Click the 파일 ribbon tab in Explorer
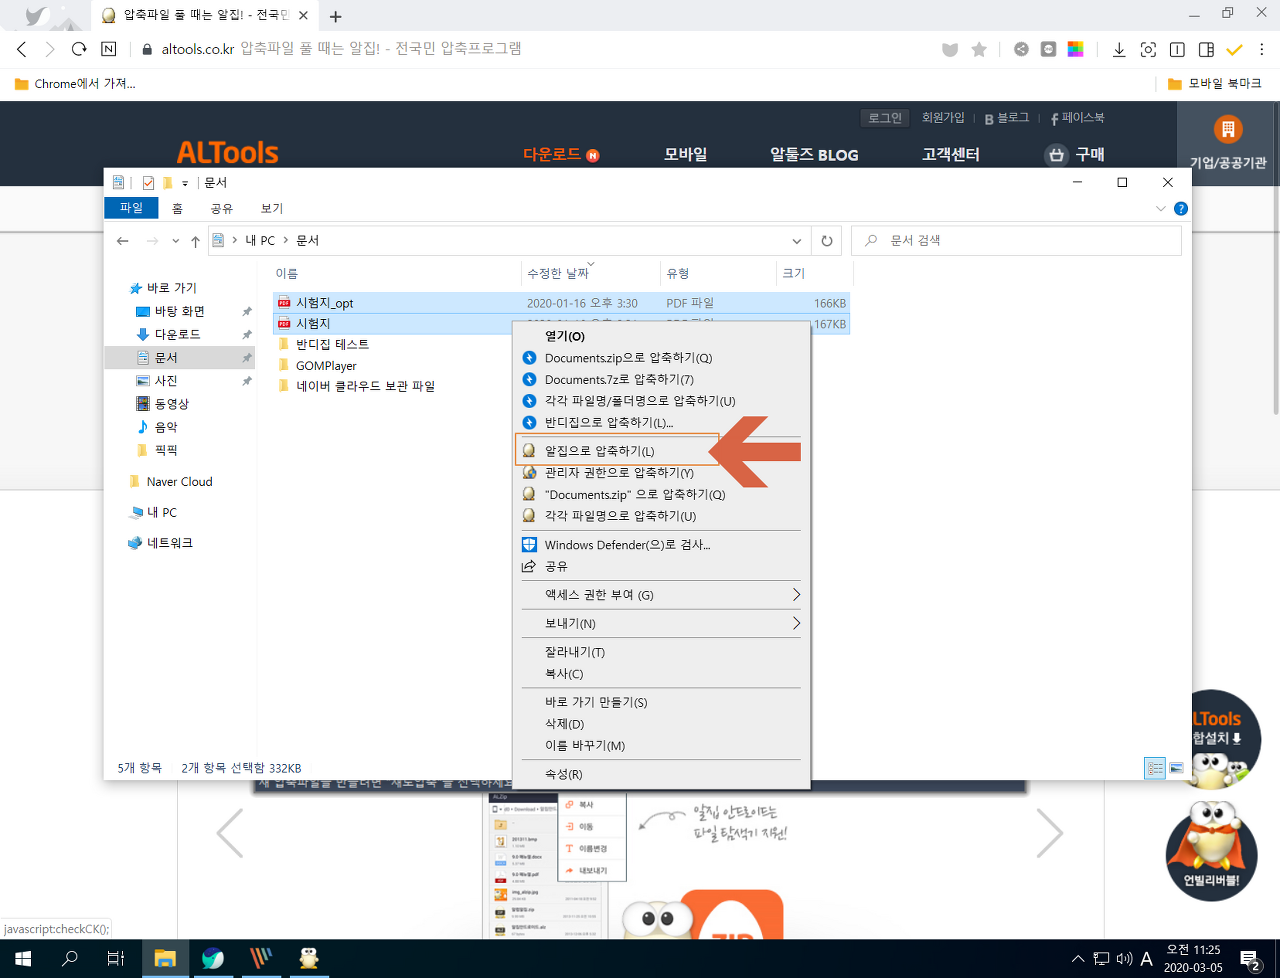Screen dimensions: 1280x978 [x=131, y=208]
